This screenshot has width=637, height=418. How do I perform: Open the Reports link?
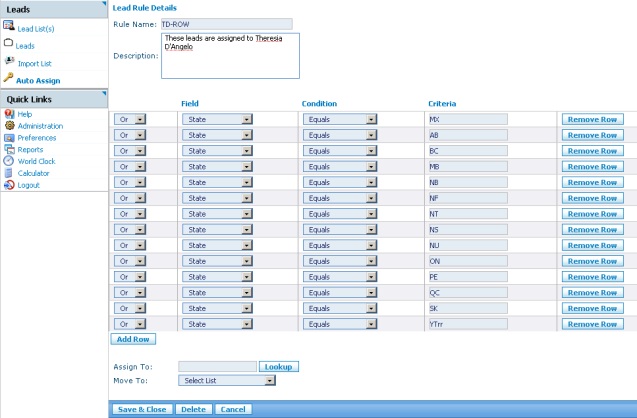pos(30,149)
